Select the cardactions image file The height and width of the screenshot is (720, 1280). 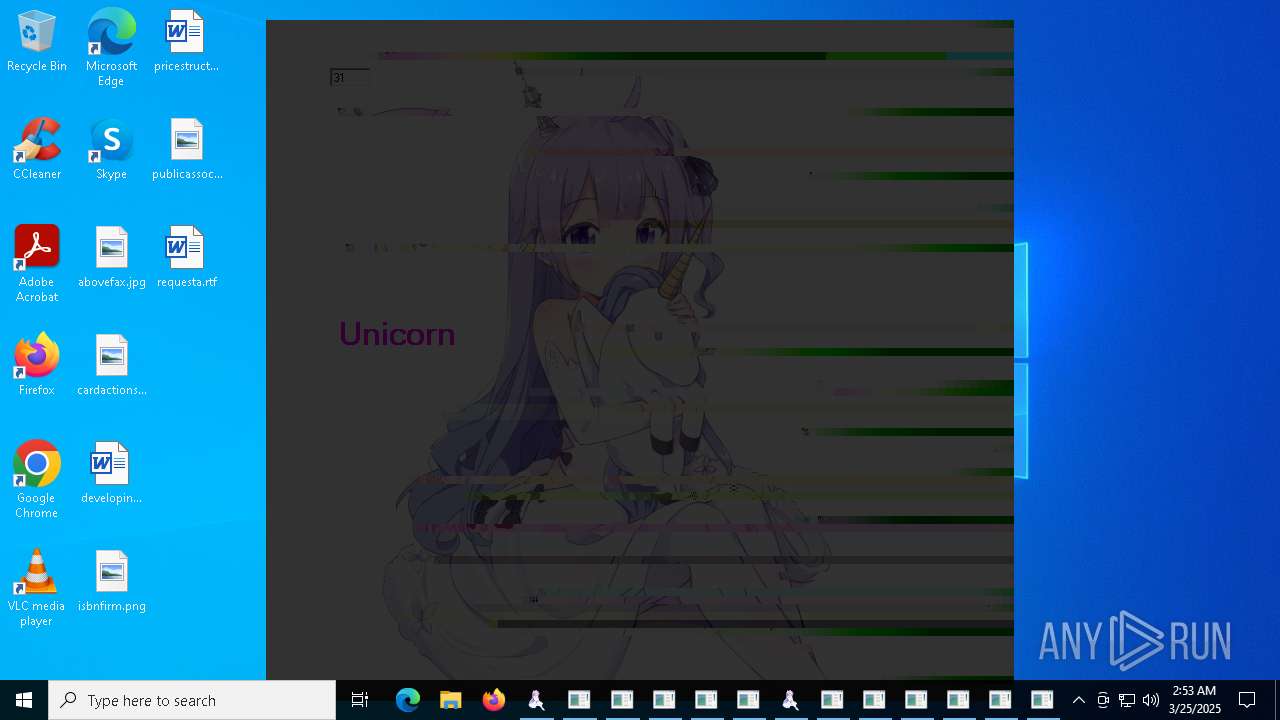point(112,366)
